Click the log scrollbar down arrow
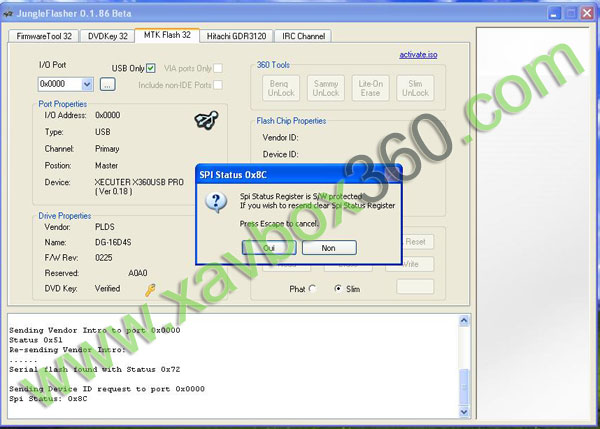This screenshot has width=600, height=429. click(x=464, y=412)
